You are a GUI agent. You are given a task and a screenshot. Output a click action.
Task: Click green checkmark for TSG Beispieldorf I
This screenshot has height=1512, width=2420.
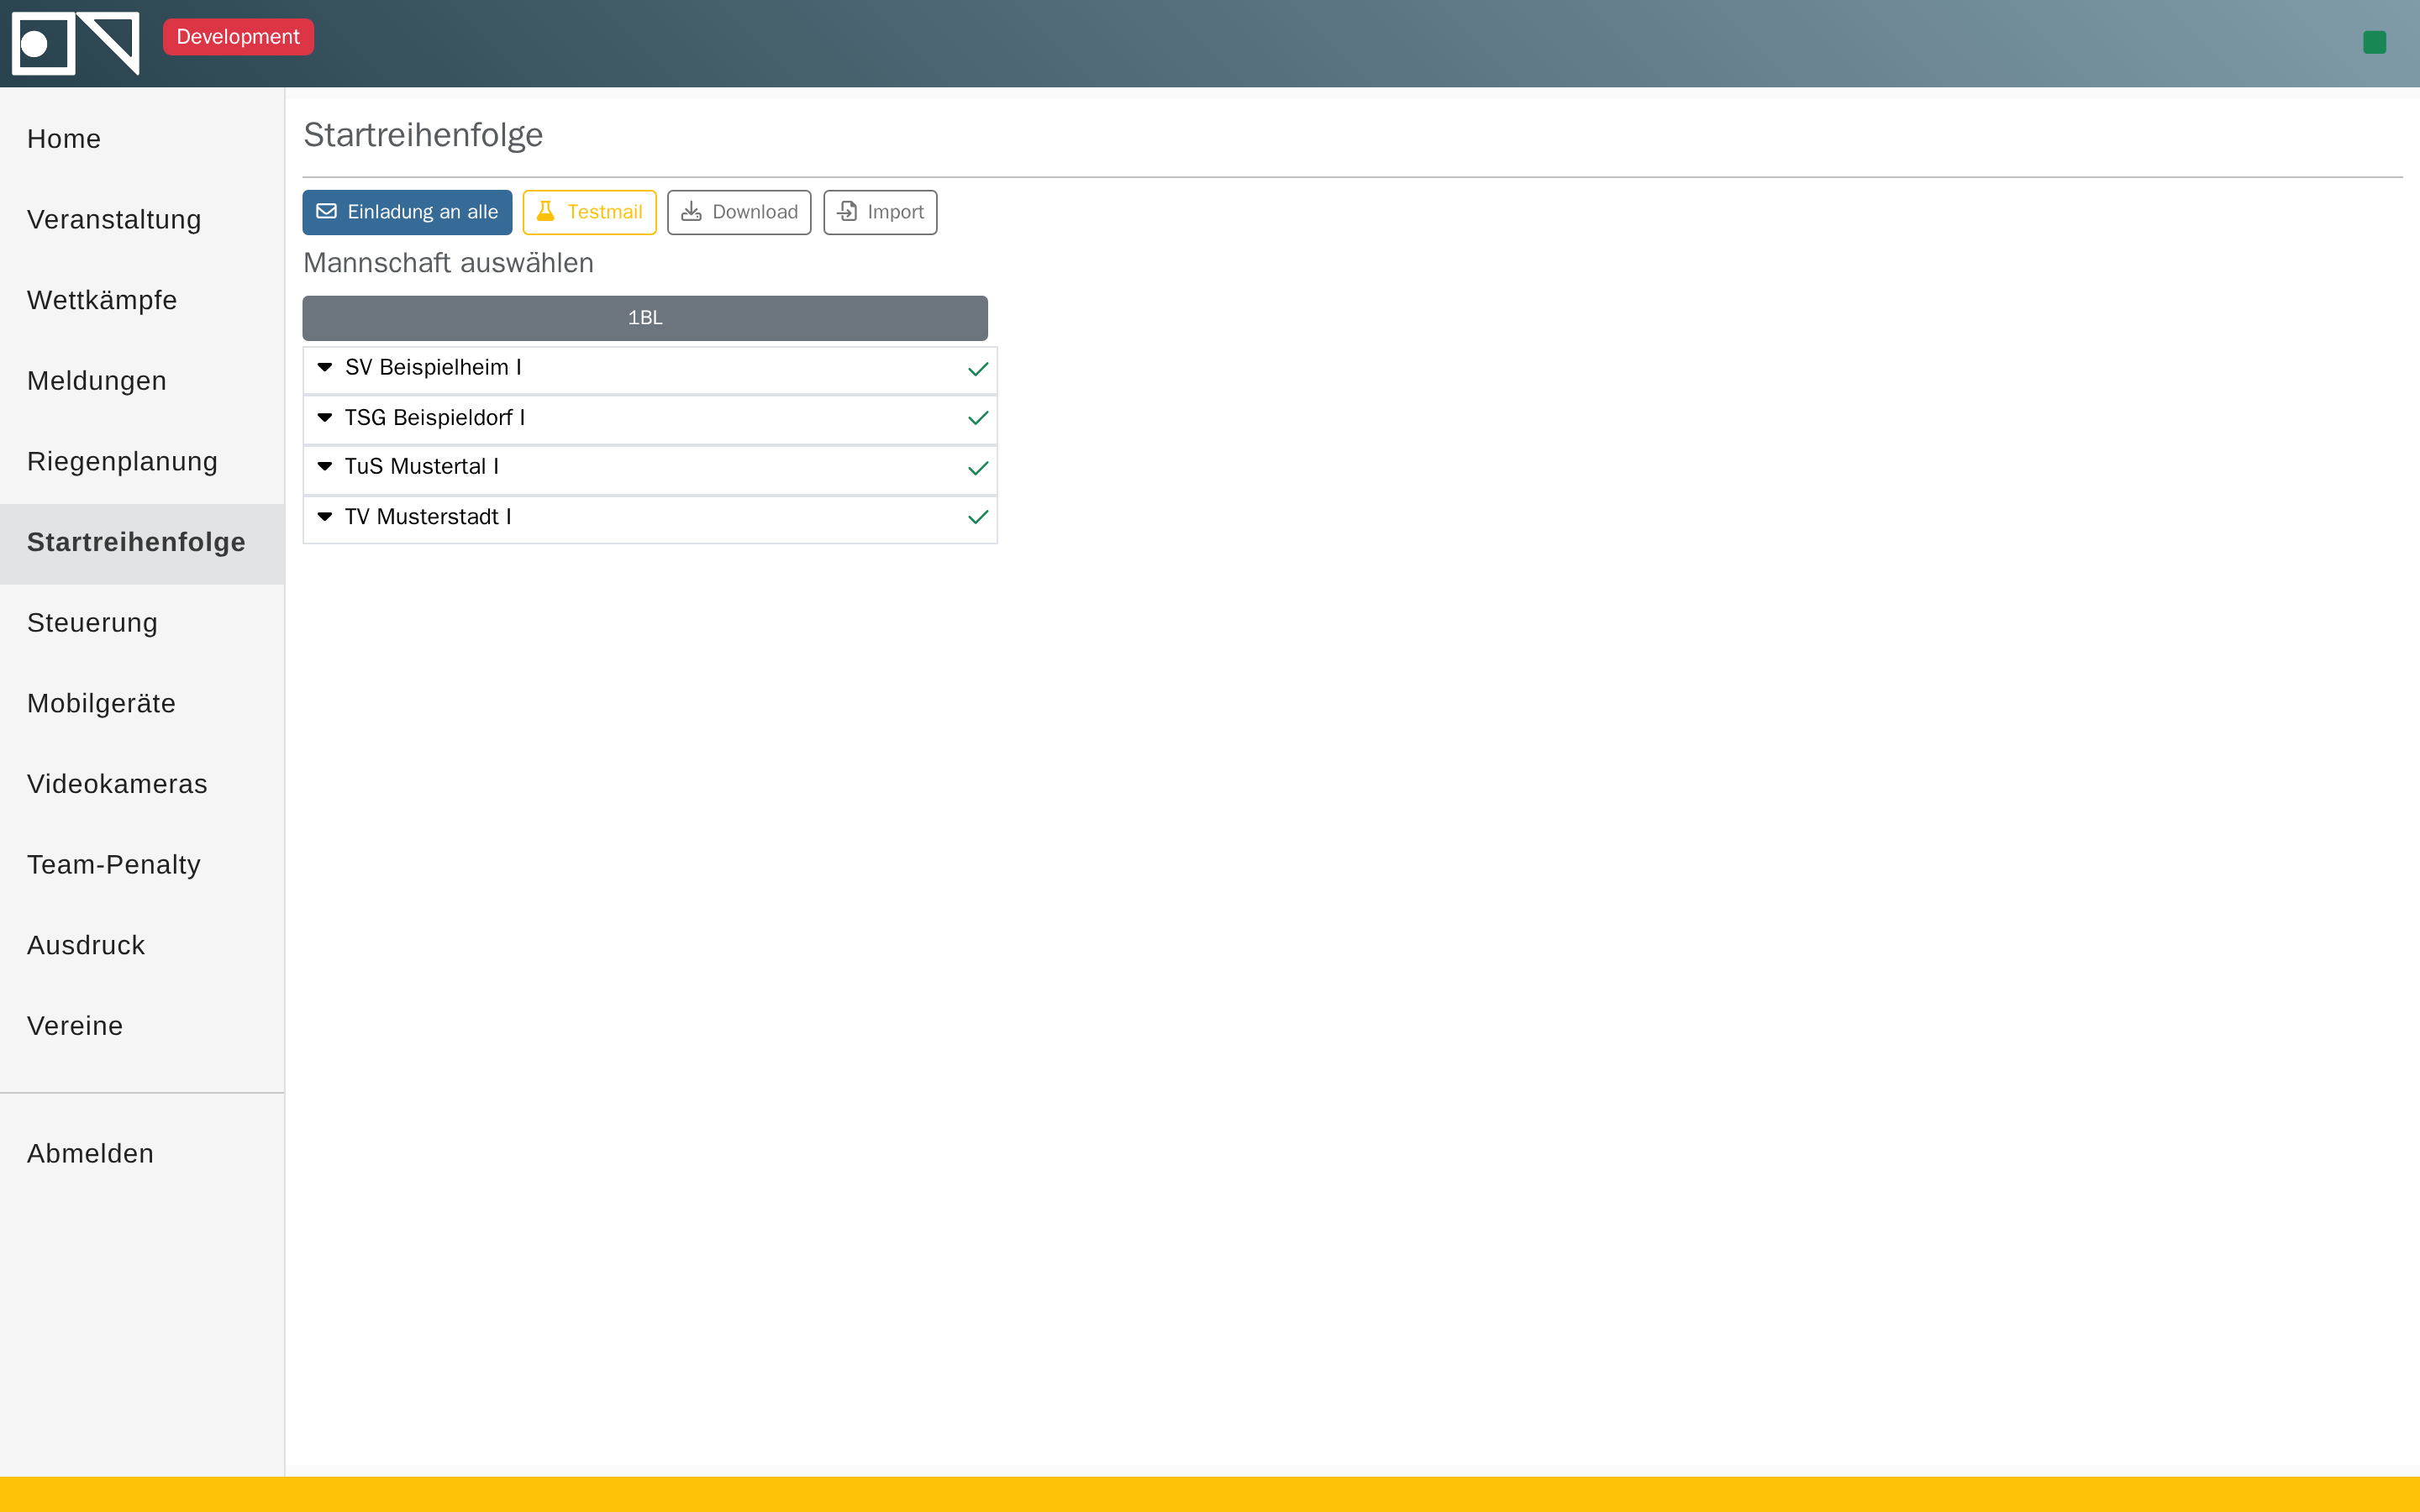click(x=978, y=418)
